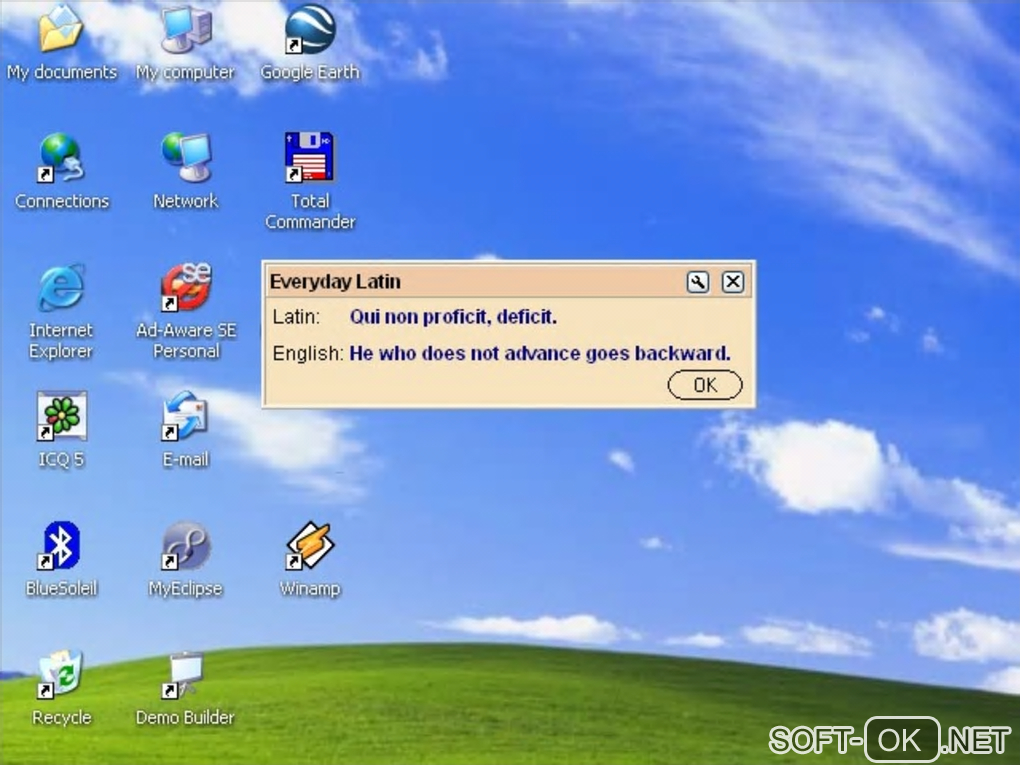Open Everyday Latin settings wrench button
Viewport: 1020px width, 765px height.
coord(697,282)
